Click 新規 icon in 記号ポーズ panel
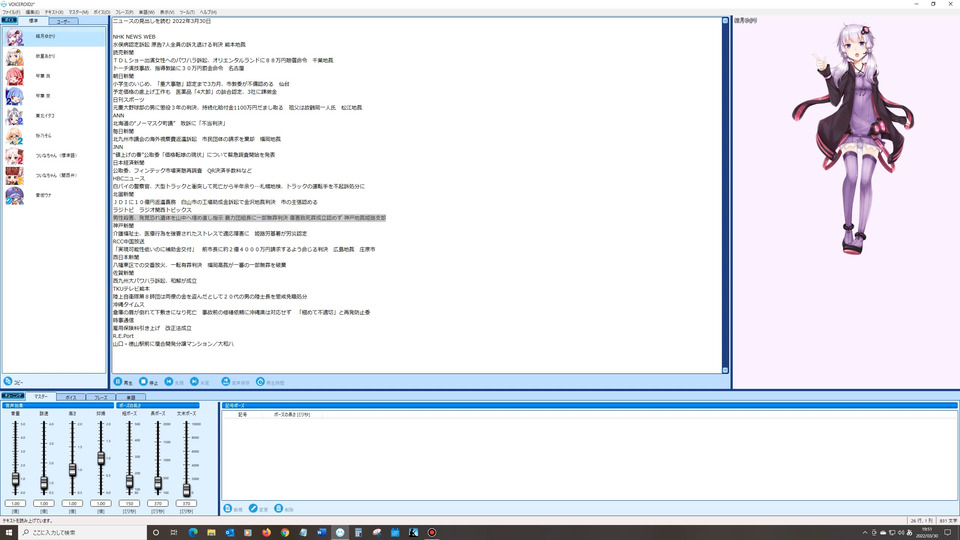The width and height of the screenshot is (960, 540). 228,508
